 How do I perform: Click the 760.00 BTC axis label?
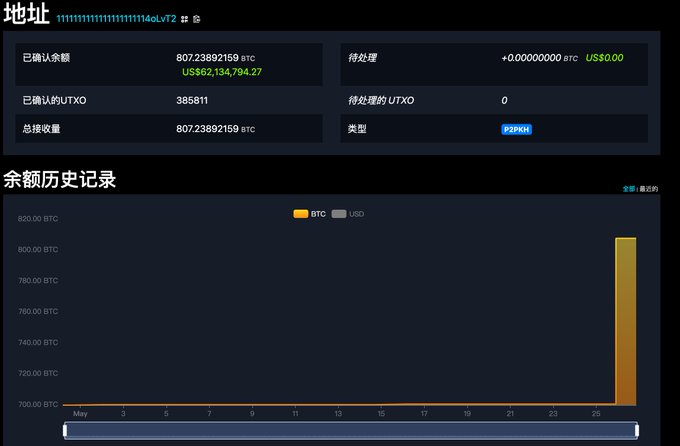pyautogui.click(x=38, y=312)
